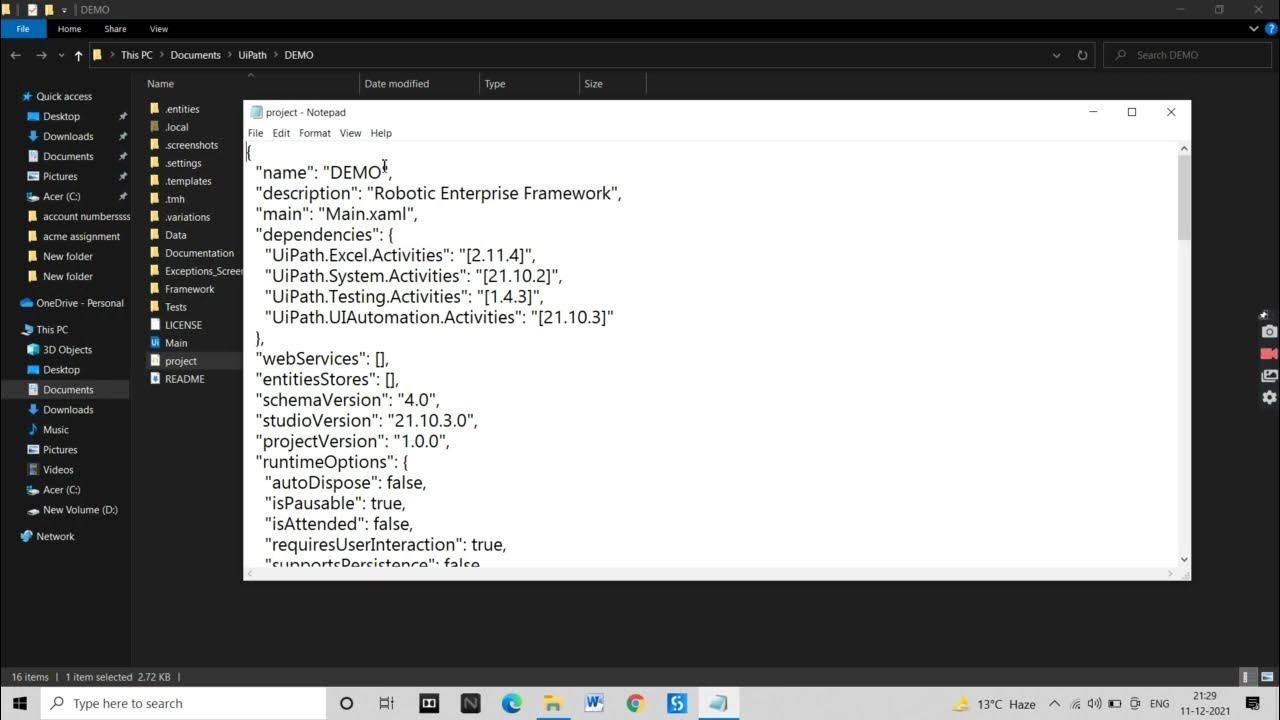Switch to the Home ribbon tab in Explorer
Image resolution: width=1280 pixels, height=720 pixels.
69,29
